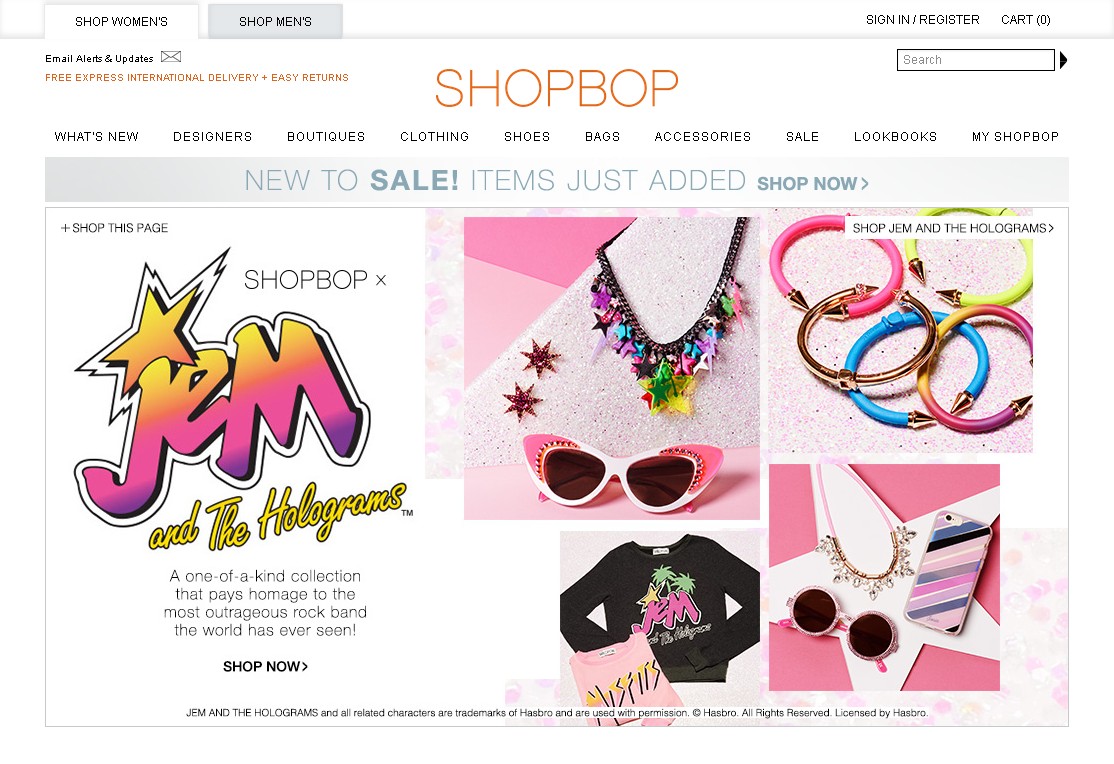Select the Shop Women's tab
Image resolution: width=1114 pixels, height=764 pixels.
121,21
